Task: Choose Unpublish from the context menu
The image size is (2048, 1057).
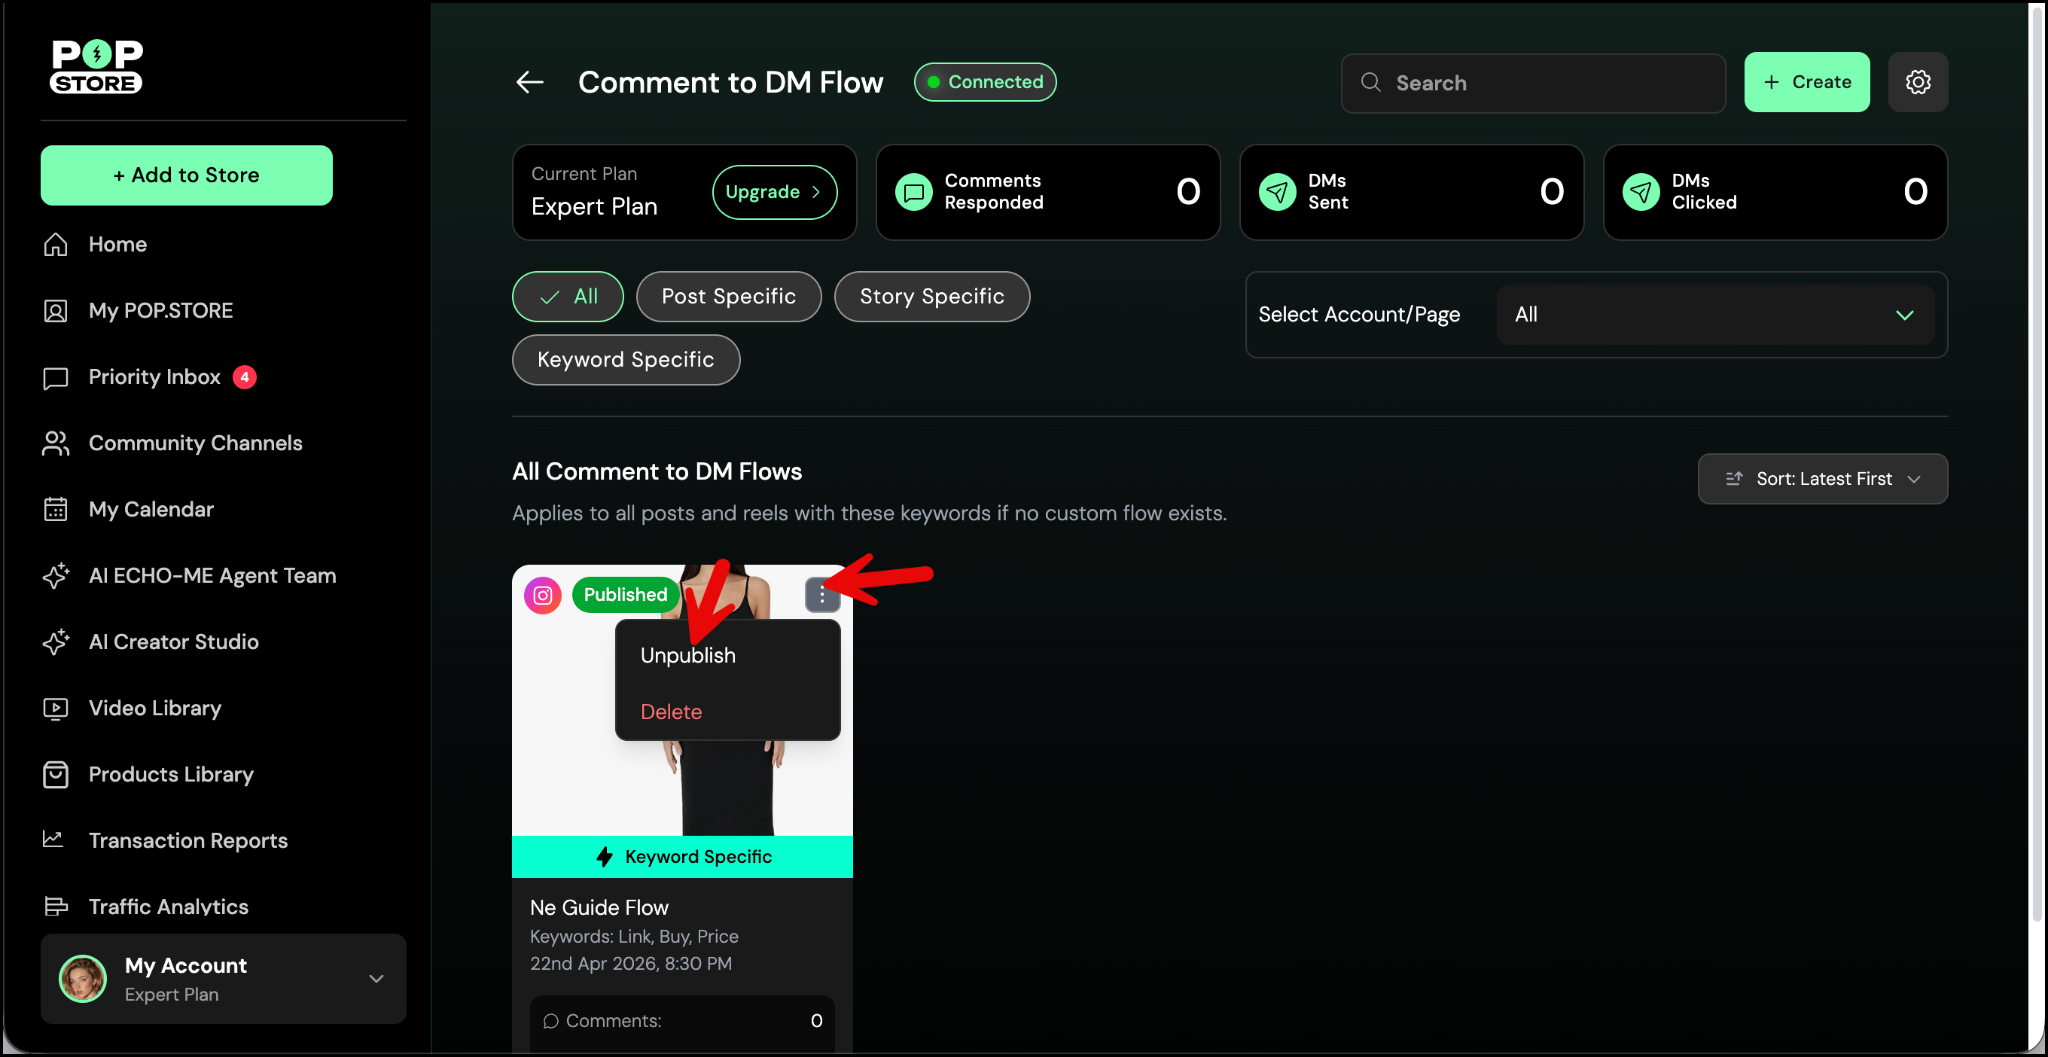Action: [688, 656]
